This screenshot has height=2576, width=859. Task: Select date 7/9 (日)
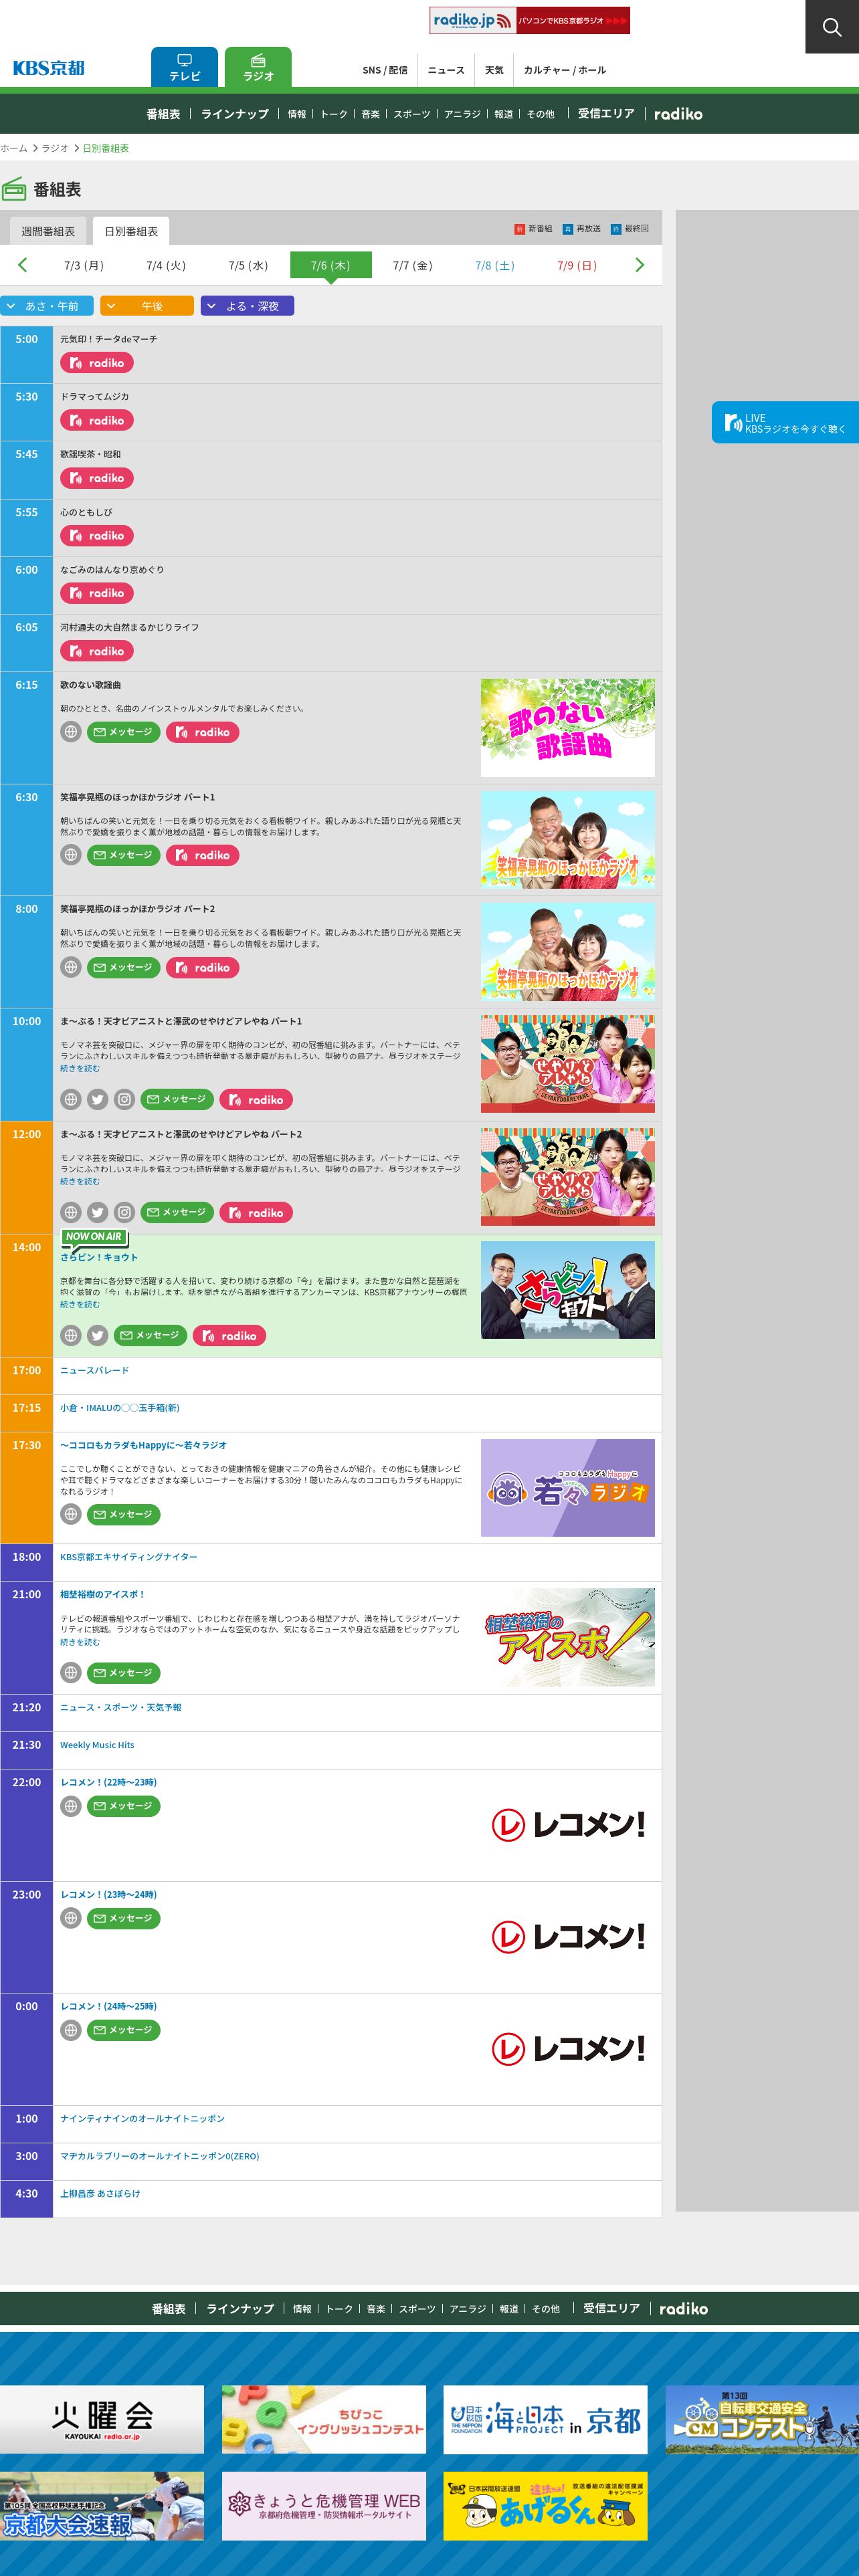point(577,265)
